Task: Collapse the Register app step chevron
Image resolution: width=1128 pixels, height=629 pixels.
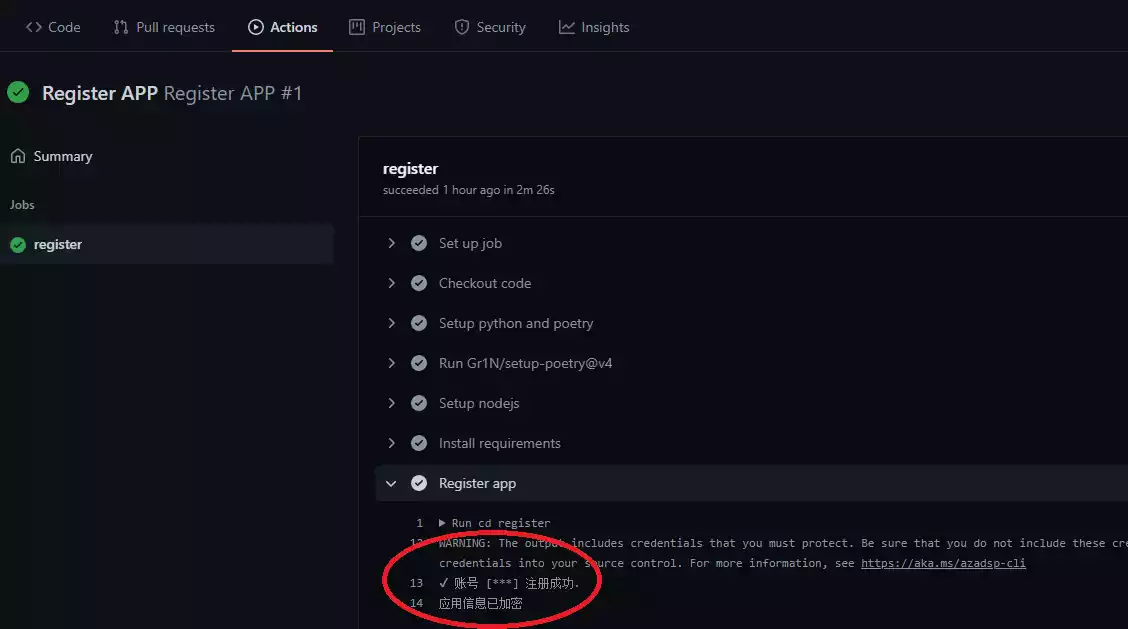Action: click(x=391, y=484)
